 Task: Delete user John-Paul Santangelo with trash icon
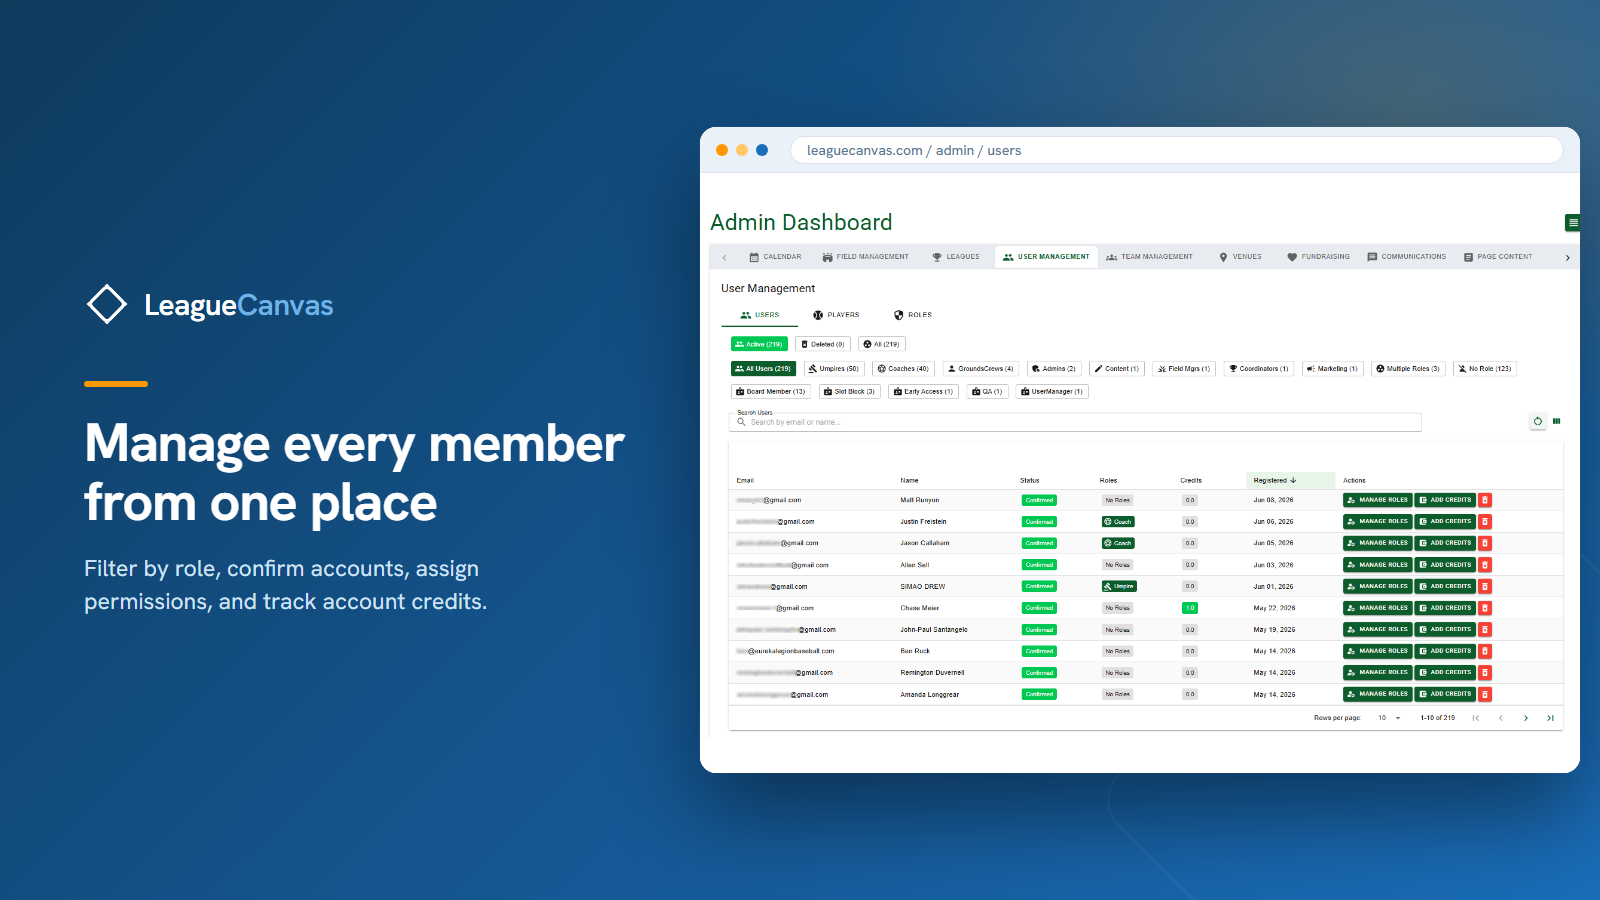pyautogui.click(x=1485, y=630)
